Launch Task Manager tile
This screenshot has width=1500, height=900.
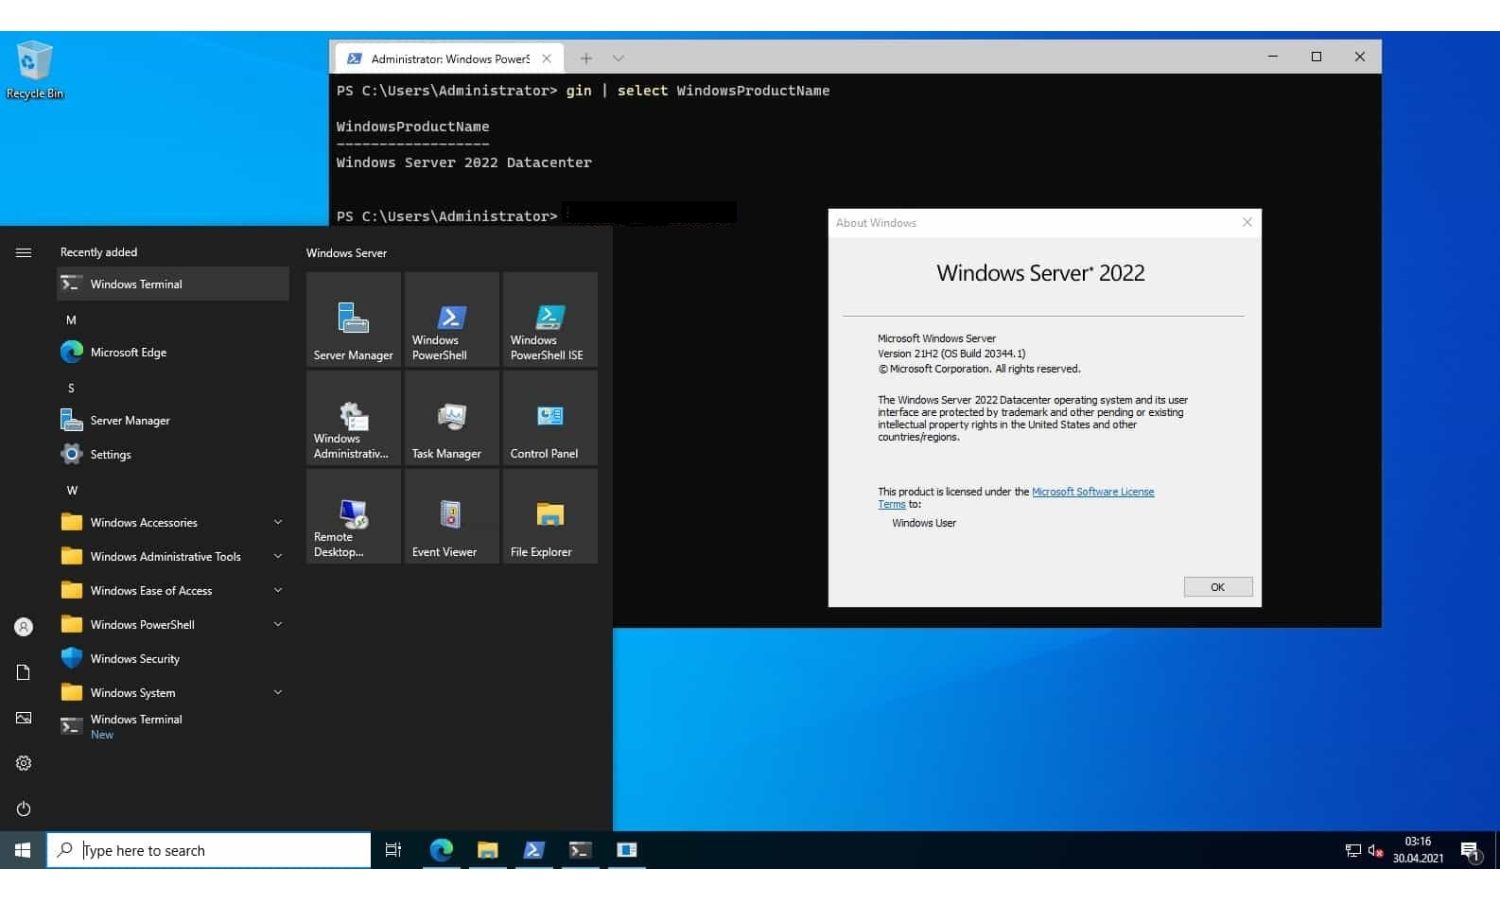451,418
